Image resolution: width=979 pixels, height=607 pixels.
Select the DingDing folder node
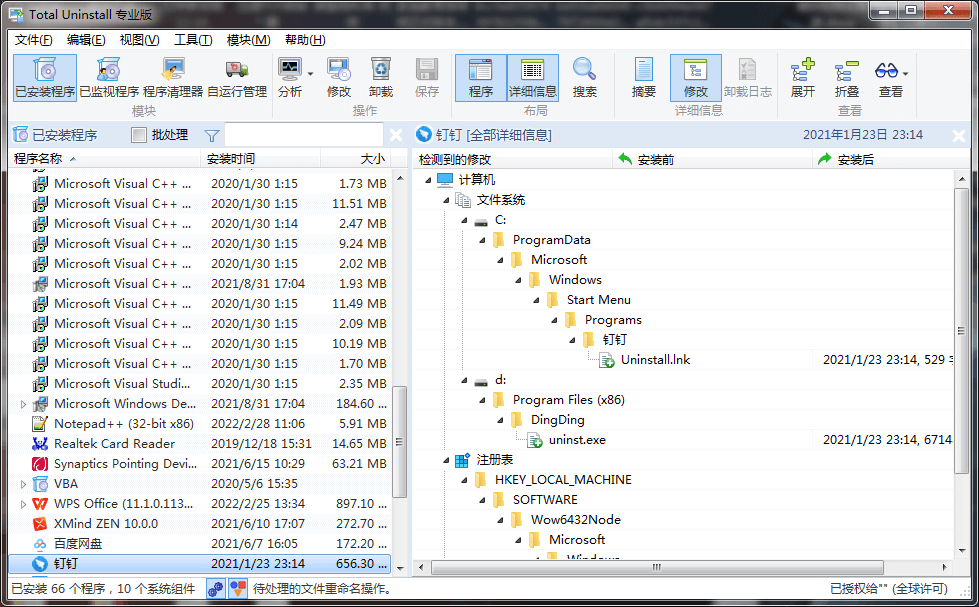tap(558, 420)
